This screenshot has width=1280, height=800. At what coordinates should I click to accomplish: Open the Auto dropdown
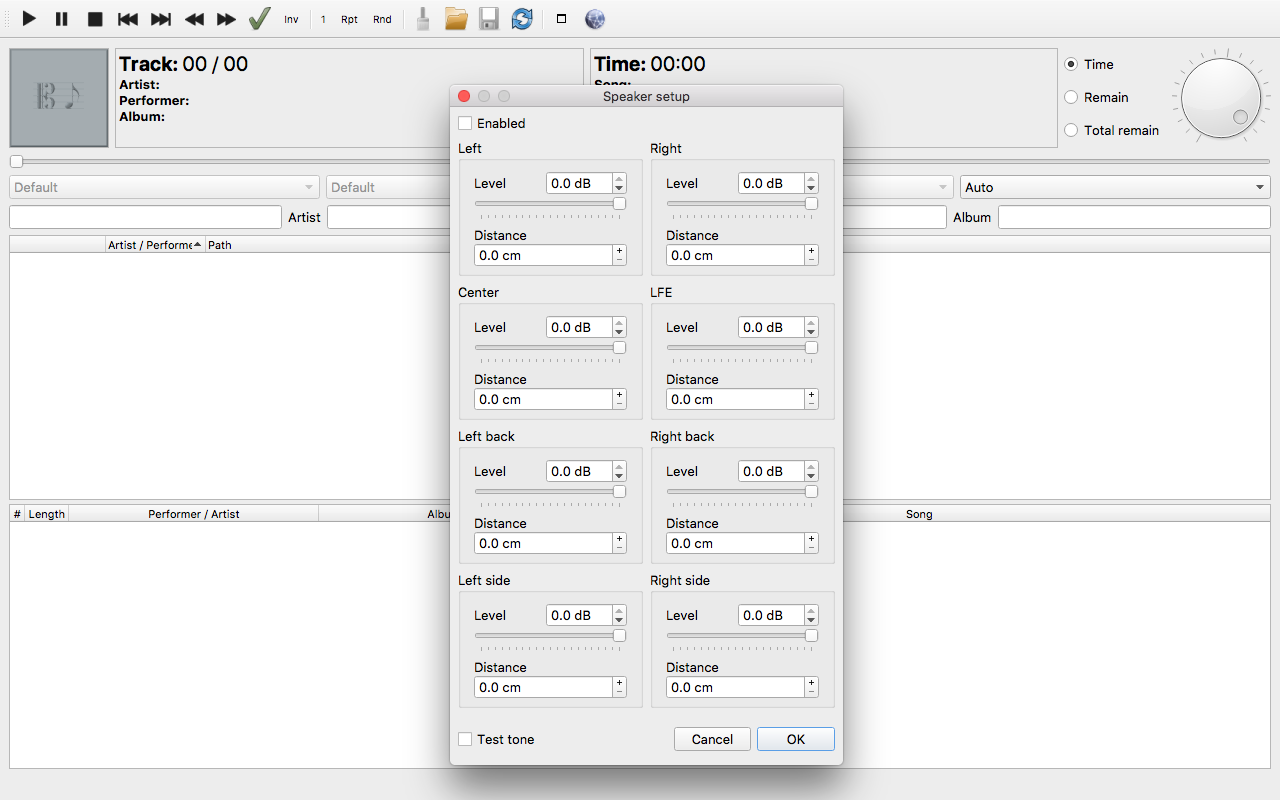(1114, 187)
